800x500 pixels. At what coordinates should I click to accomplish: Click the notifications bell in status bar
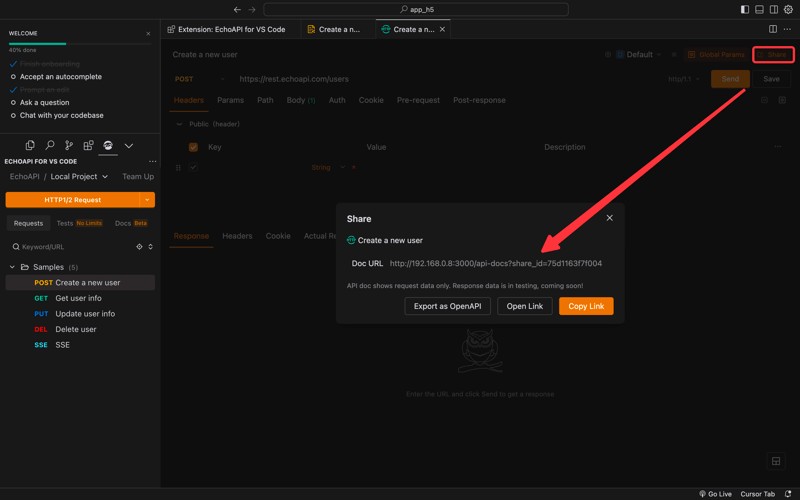[788, 494]
